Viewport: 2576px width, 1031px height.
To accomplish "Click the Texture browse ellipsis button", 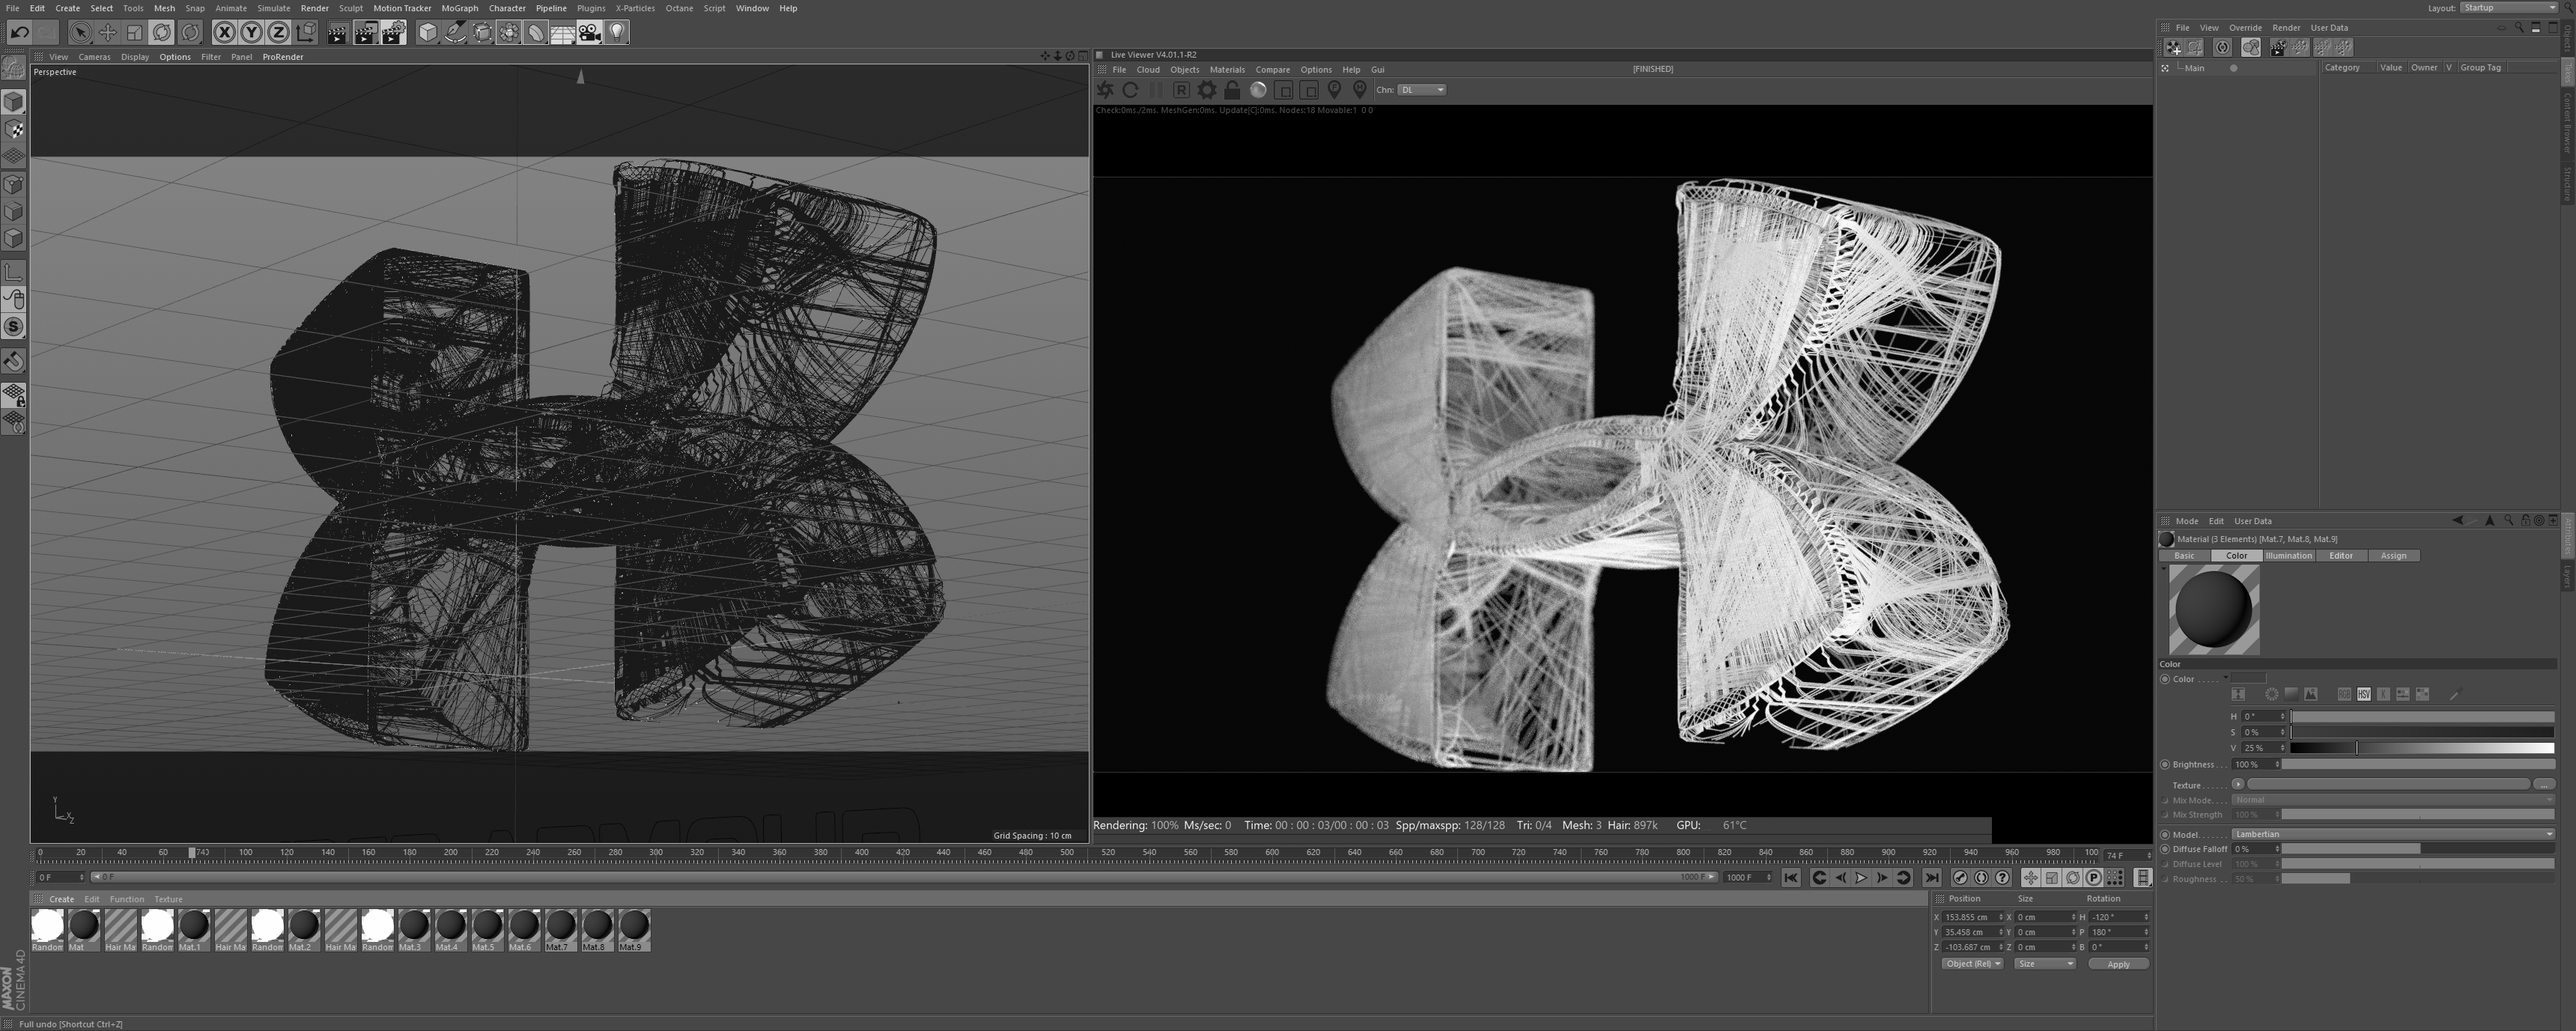I will [2544, 784].
